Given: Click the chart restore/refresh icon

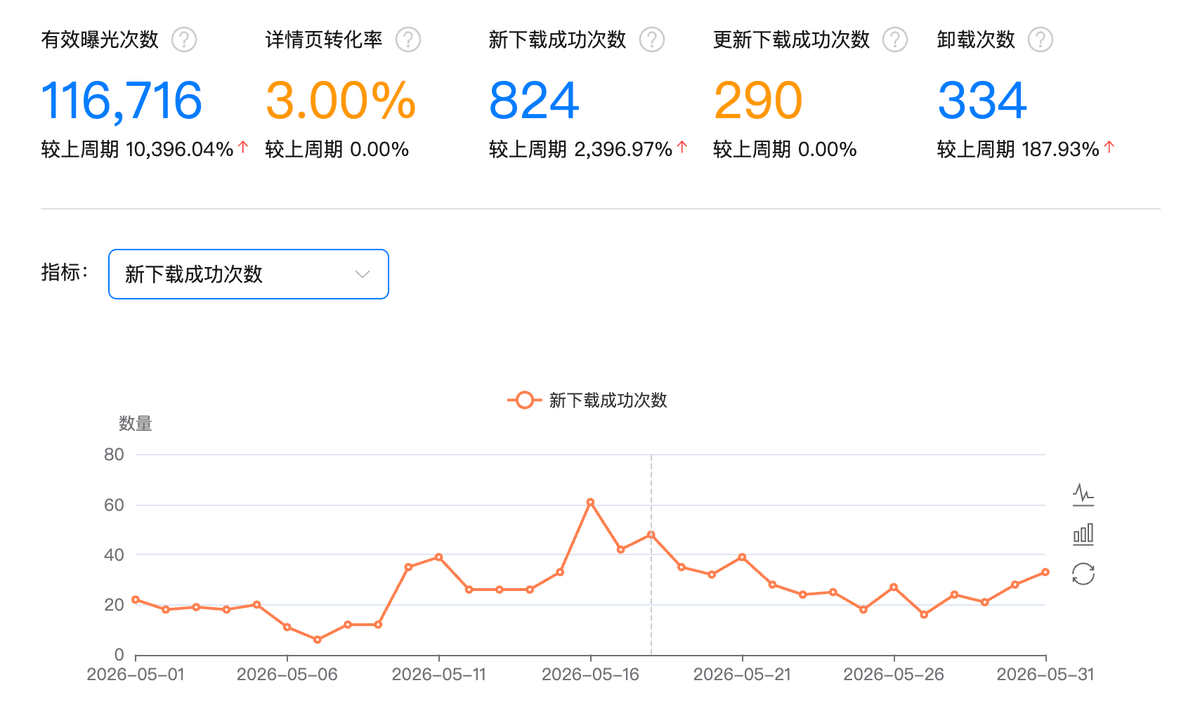Looking at the screenshot, I should [1083, 574].
